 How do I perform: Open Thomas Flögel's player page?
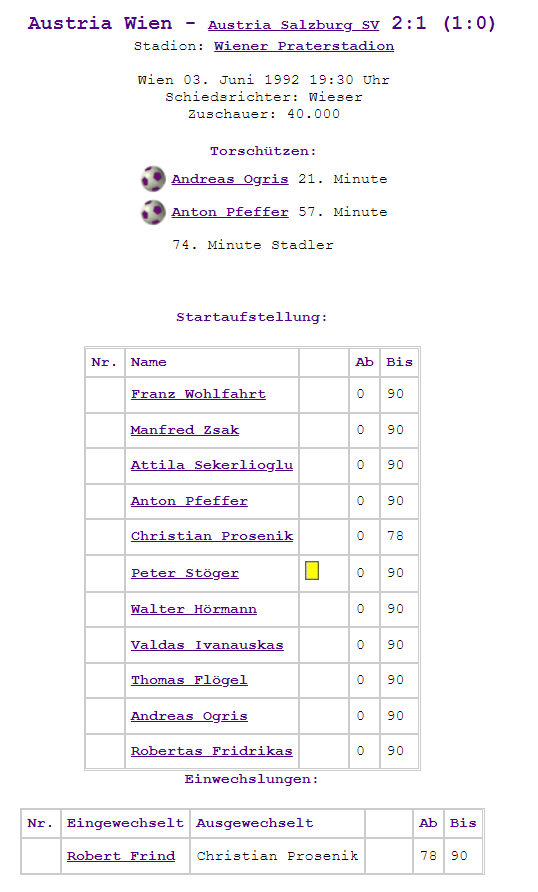coord(189,680)
